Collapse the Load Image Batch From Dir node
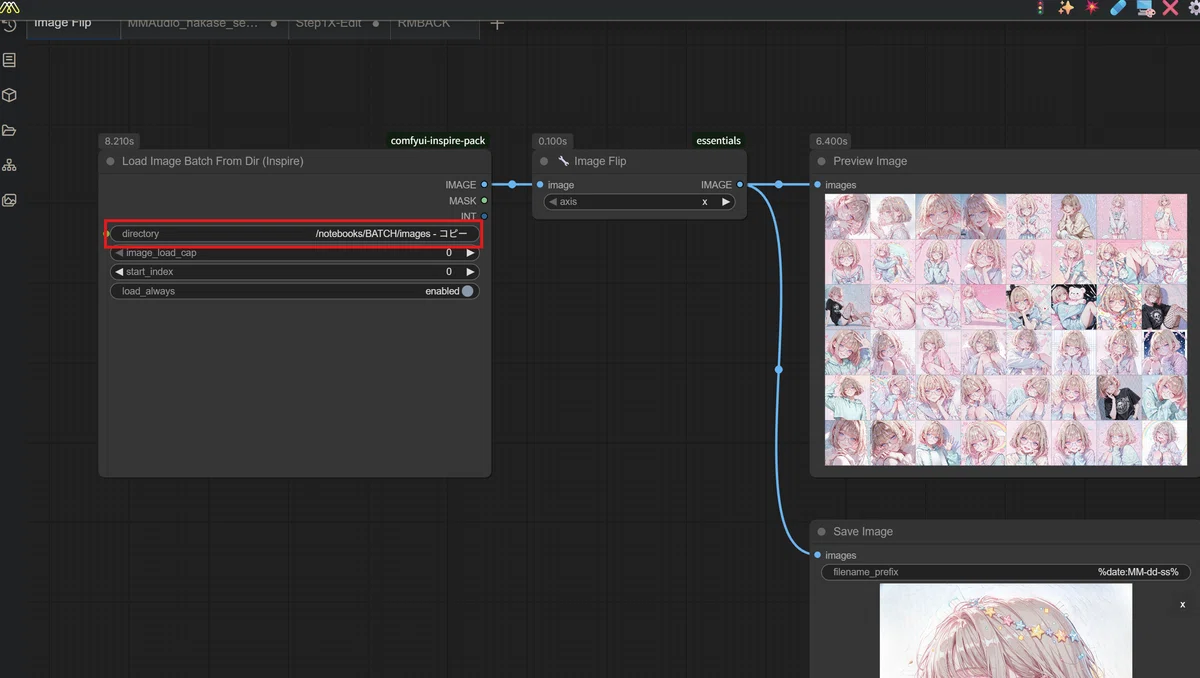 point(110,161)
